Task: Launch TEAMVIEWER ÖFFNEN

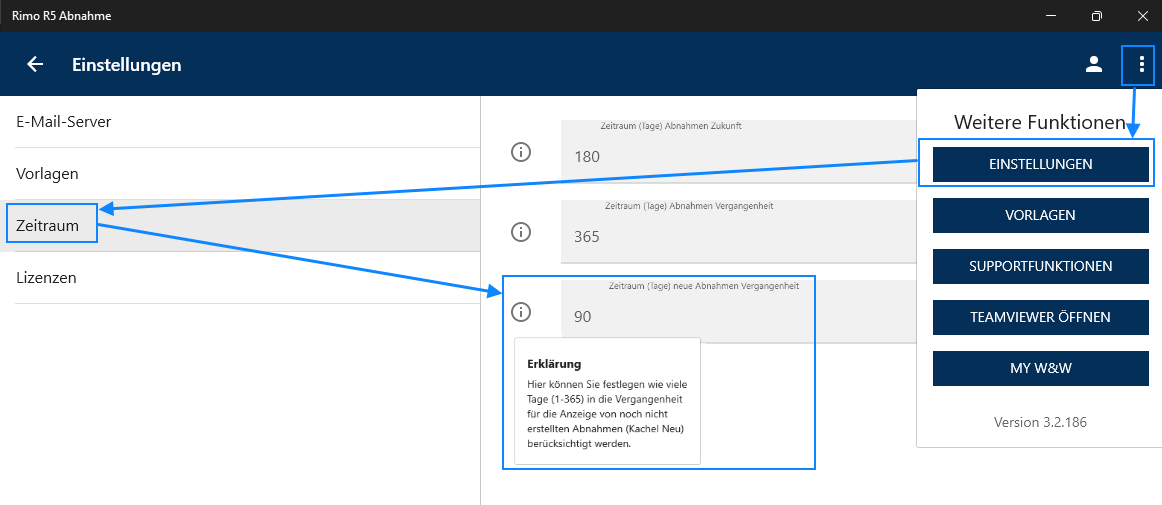Action: [x=1040, y=317]
